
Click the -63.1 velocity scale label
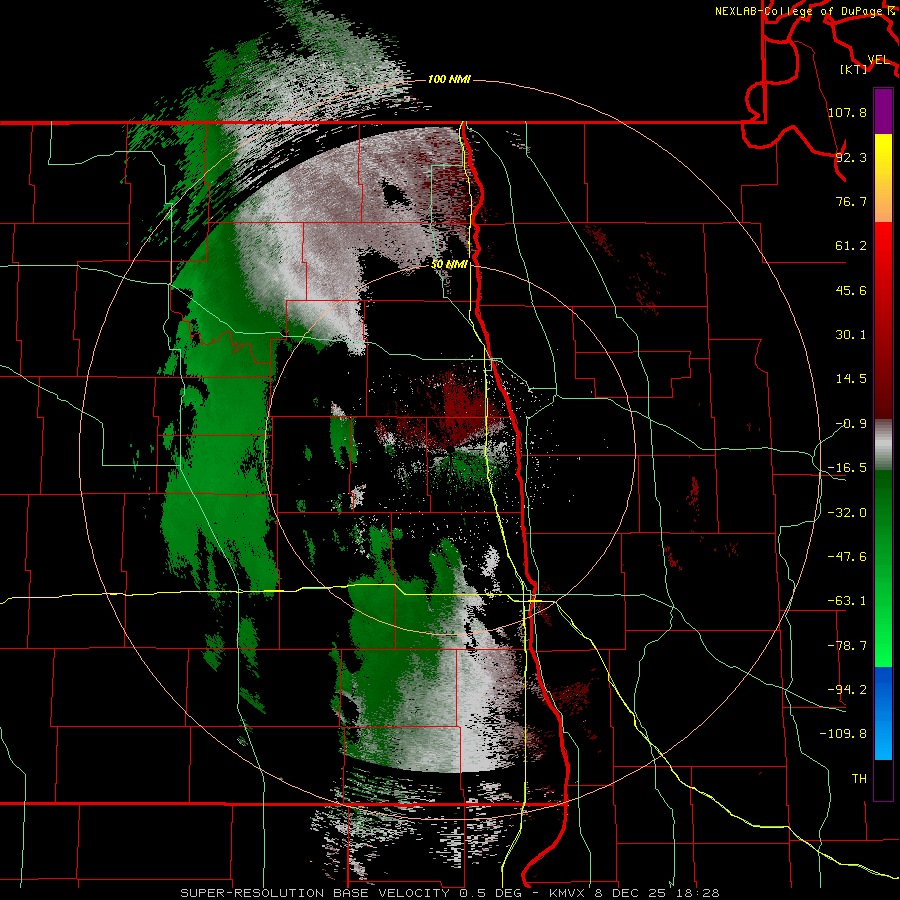[847, 601]
